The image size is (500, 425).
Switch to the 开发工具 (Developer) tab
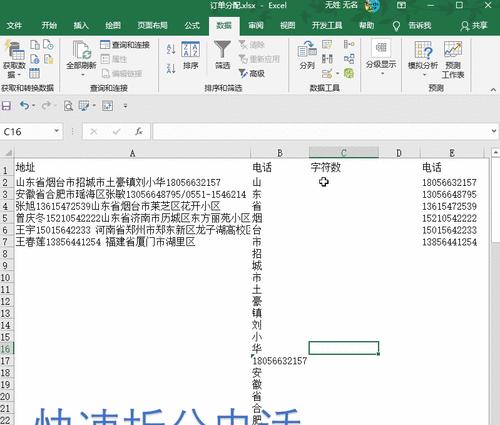point(327,25)
